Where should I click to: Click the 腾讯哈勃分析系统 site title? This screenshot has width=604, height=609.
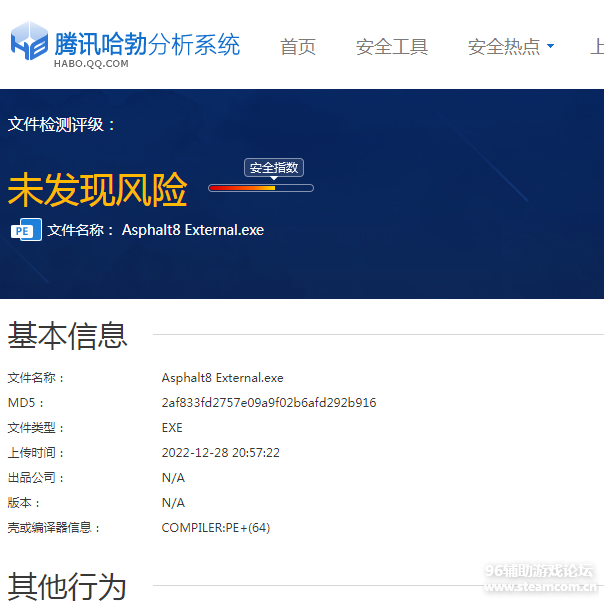pyautogui.click(x=147, y=43)
